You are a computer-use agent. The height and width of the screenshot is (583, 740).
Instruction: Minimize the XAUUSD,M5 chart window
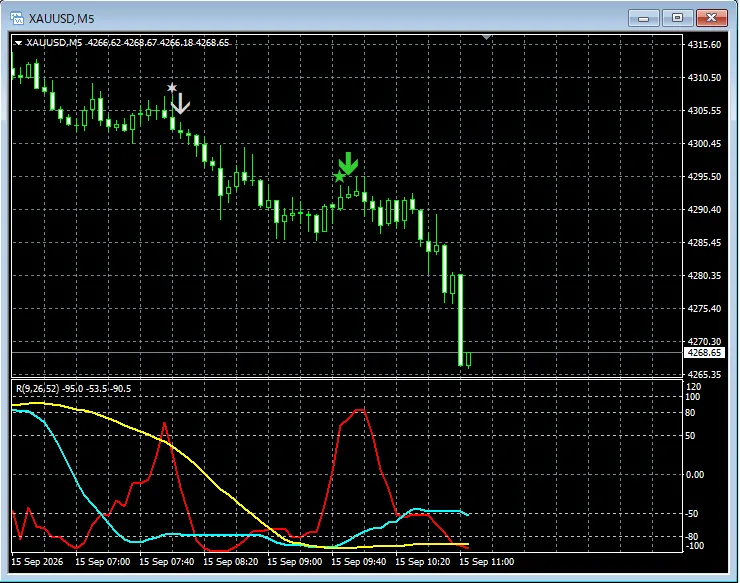click(x=643, y=18)
